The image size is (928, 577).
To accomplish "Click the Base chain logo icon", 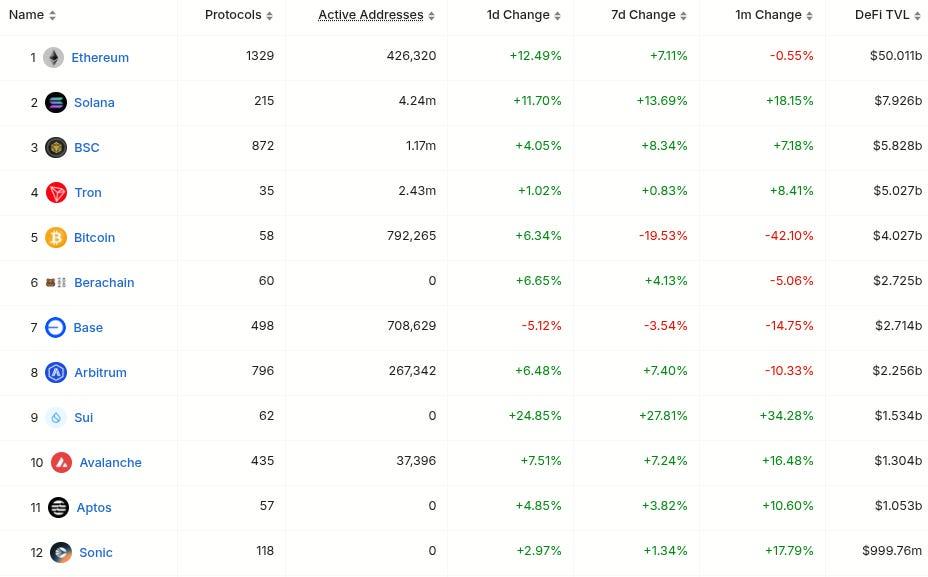I will [55, 327].
